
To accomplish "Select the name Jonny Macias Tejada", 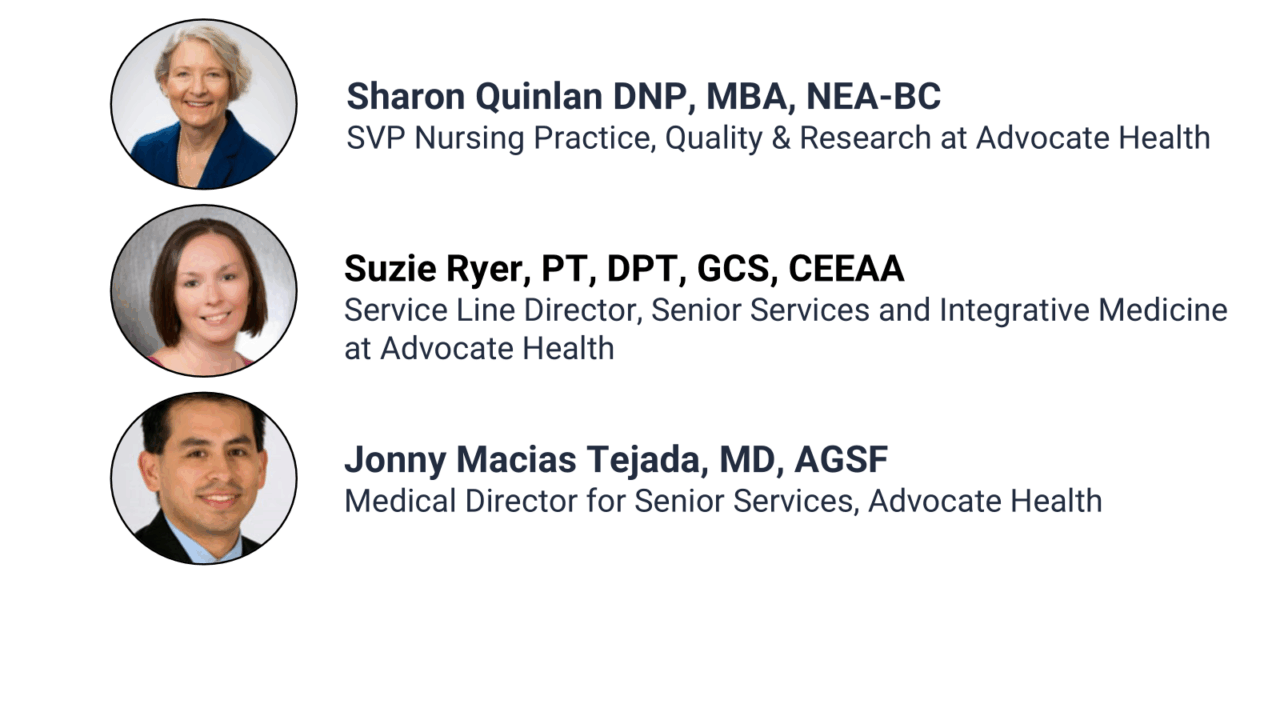I will click(516, 460).
